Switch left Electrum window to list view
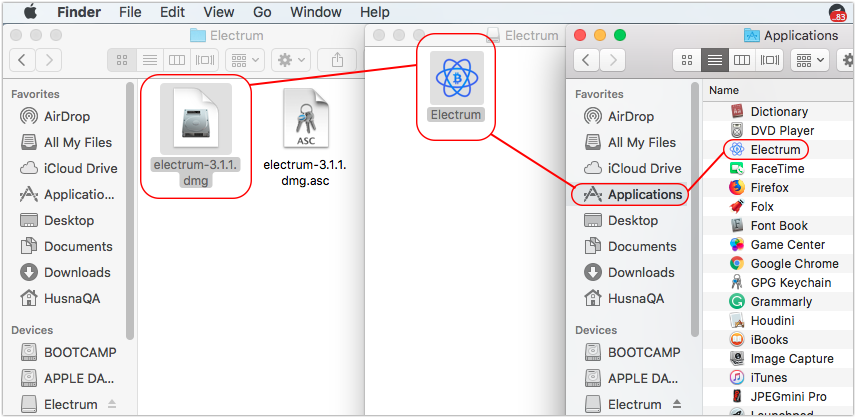 coord(150,59)
